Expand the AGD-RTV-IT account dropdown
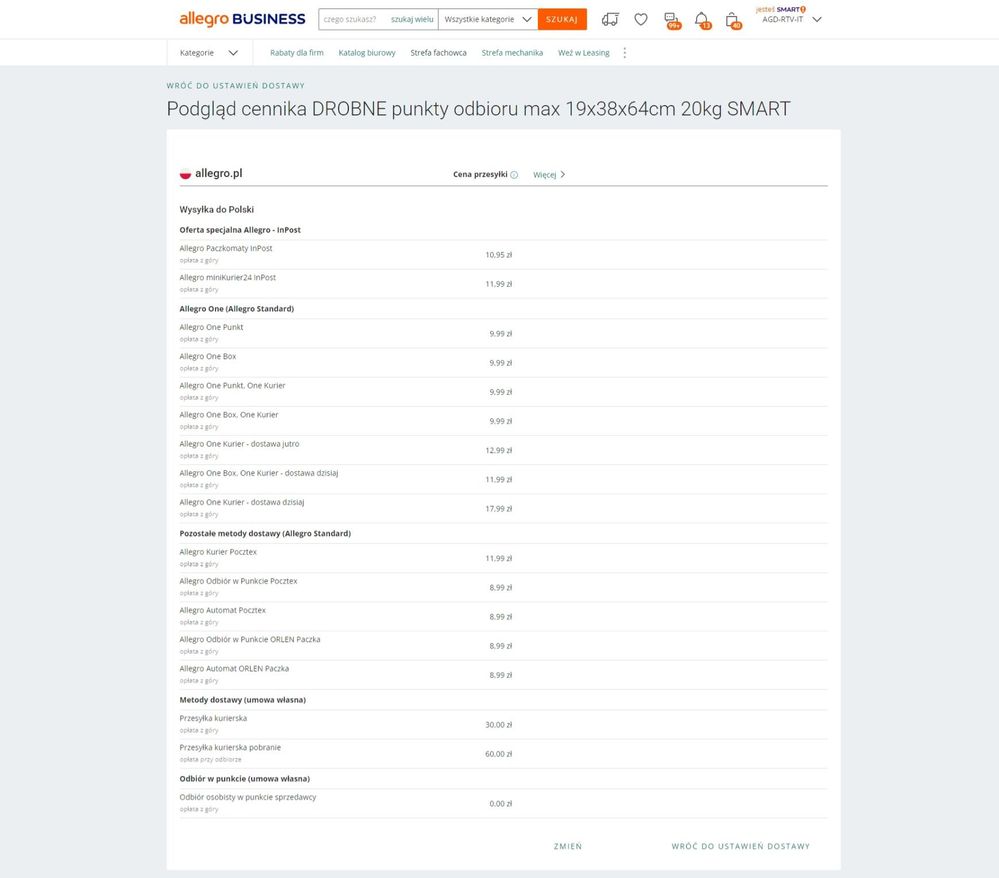999x878 pixels. [792, 19]
